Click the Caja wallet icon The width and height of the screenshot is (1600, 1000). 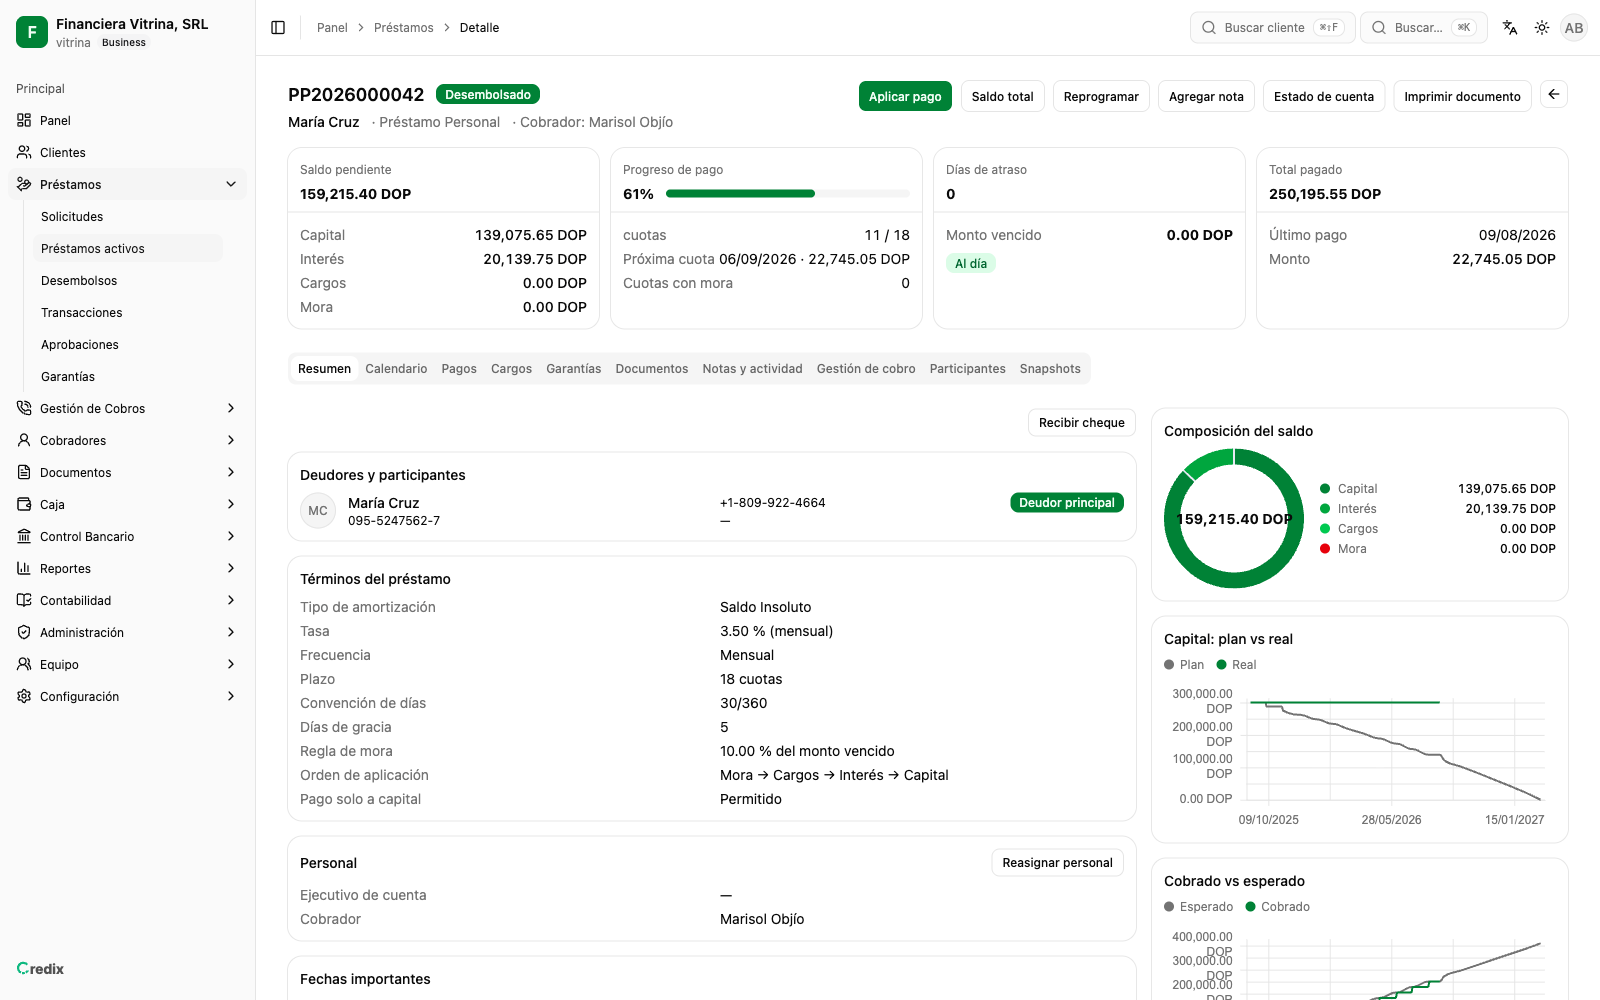click(24, 504)
